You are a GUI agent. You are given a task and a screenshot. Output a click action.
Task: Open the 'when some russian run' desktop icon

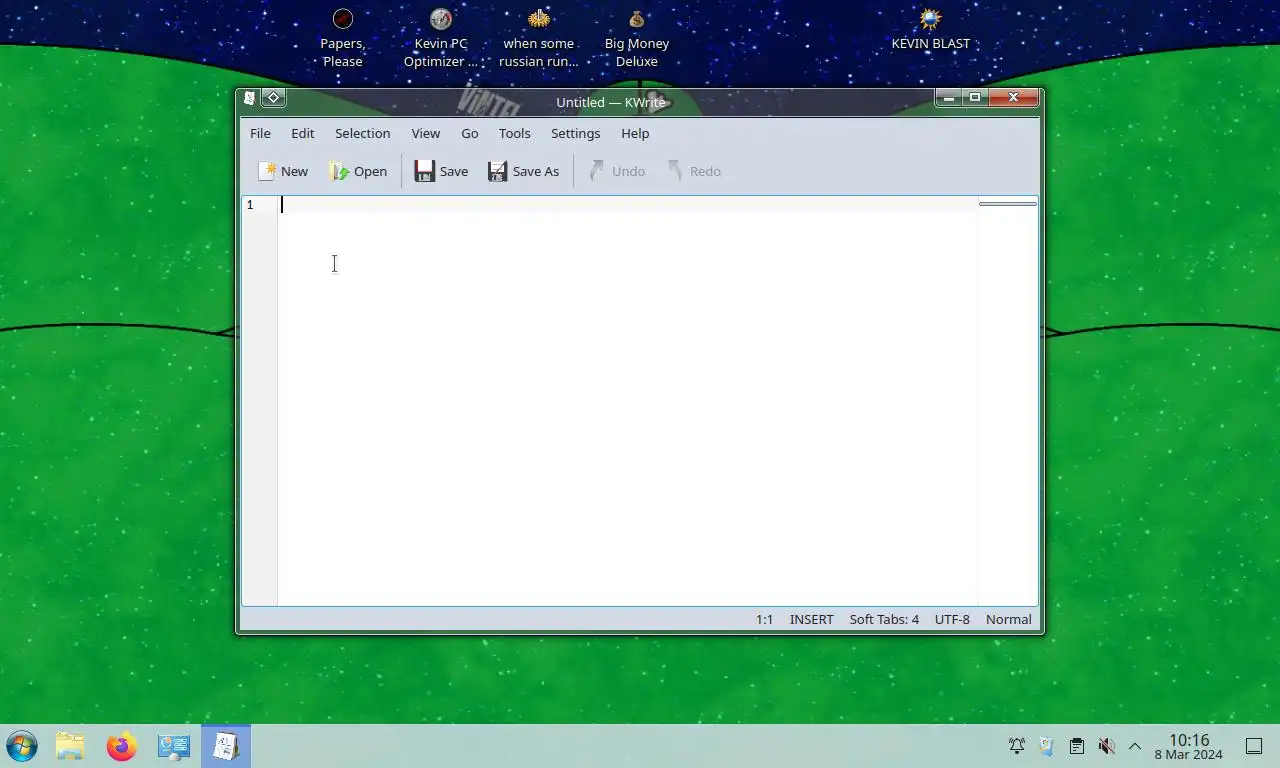coord(539,38)
